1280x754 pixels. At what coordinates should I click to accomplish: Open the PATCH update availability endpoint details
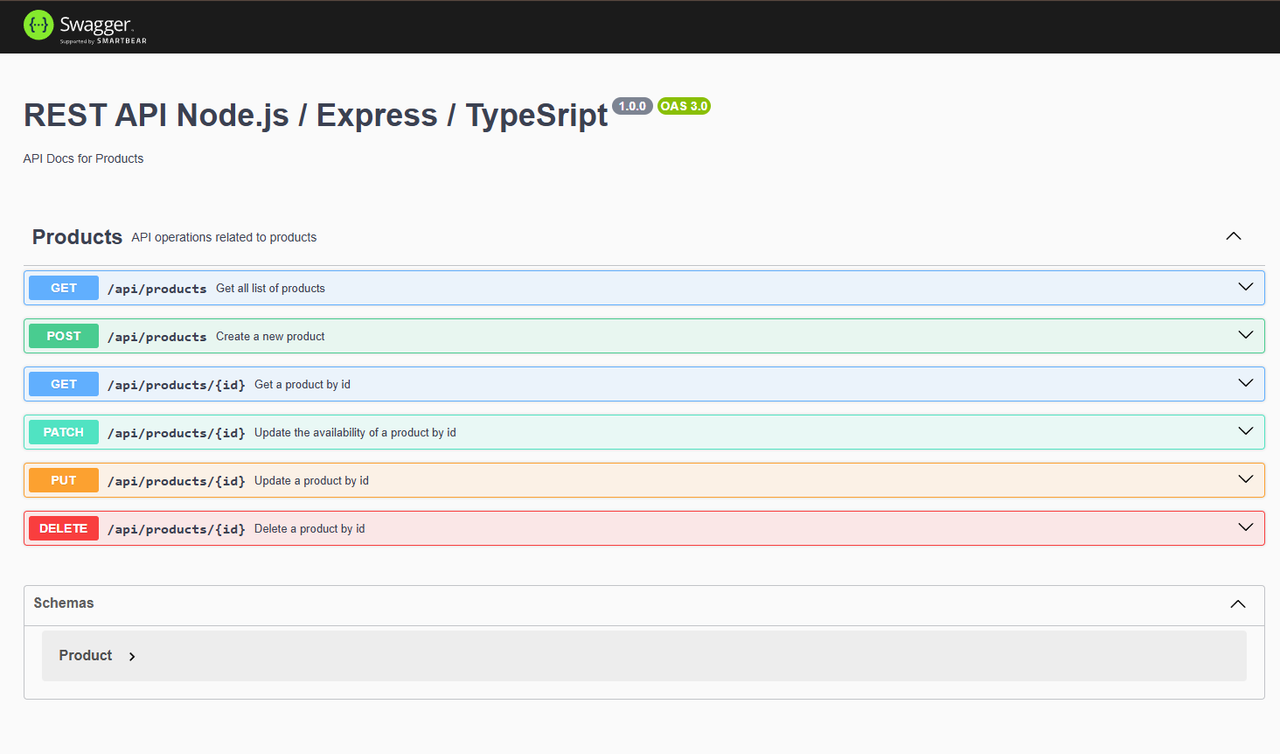[x=1246, y=431]
